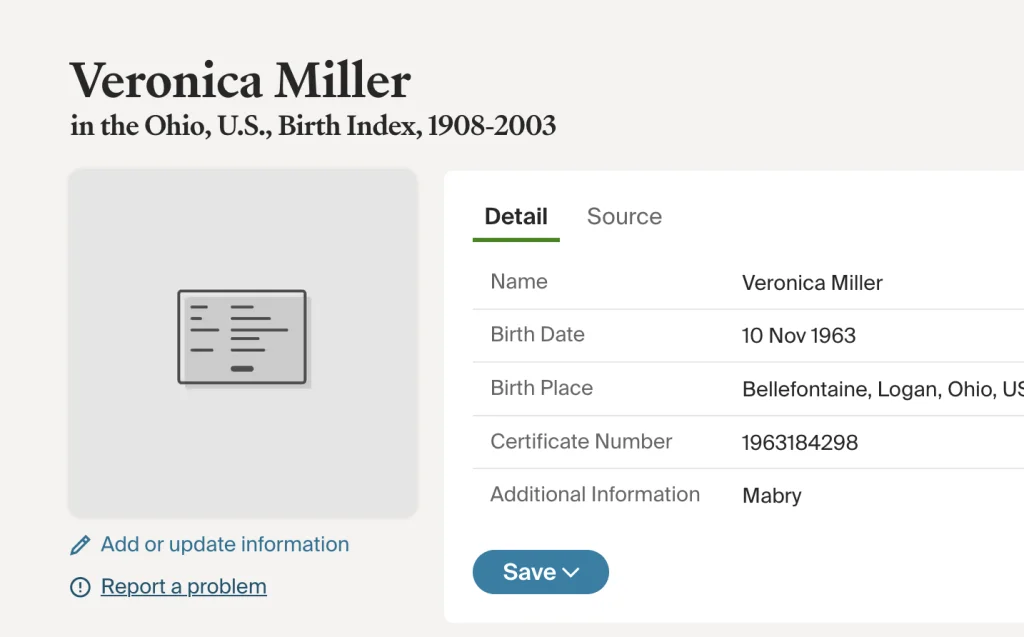Expand the Save dropdown chevron
The height and width of the screenshot is (637, 1024).
coord(571,573)
